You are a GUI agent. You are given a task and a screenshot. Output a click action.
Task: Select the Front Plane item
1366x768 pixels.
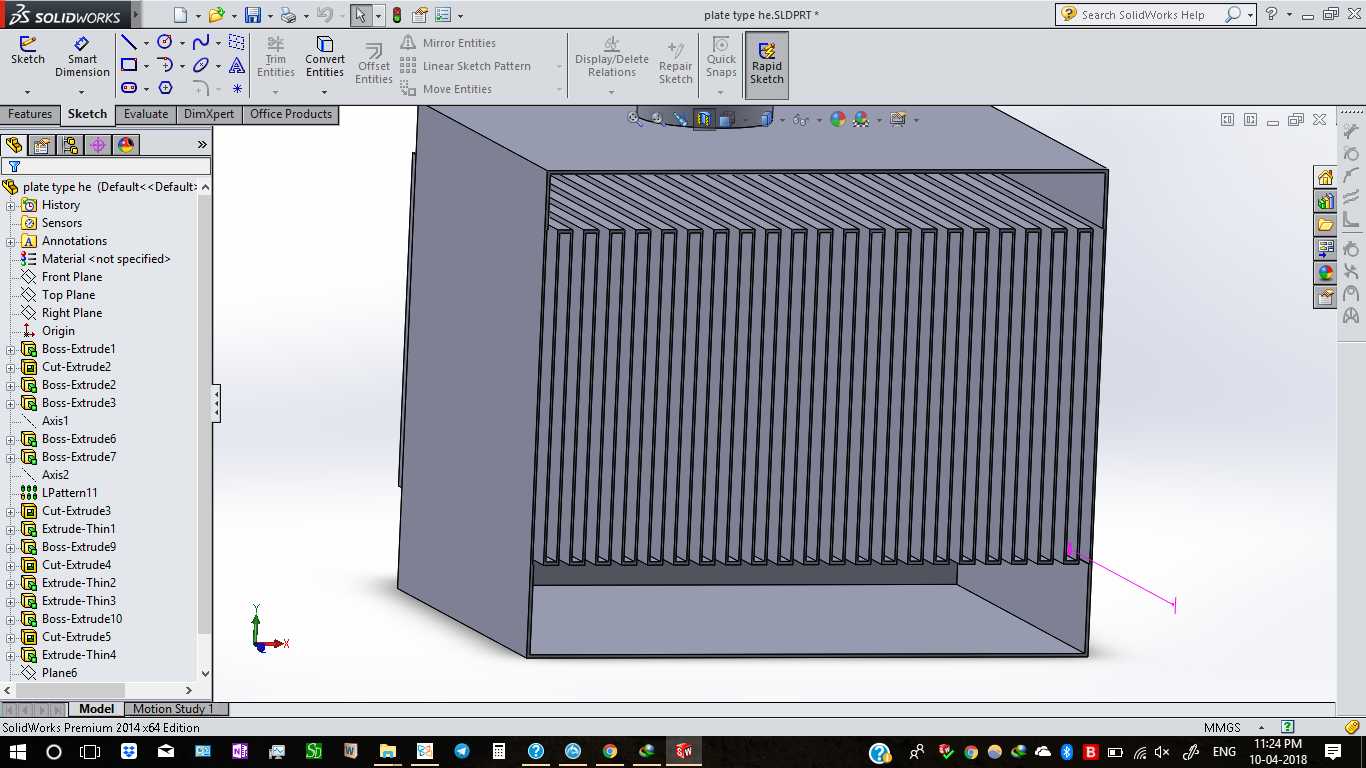pos(72,277)
